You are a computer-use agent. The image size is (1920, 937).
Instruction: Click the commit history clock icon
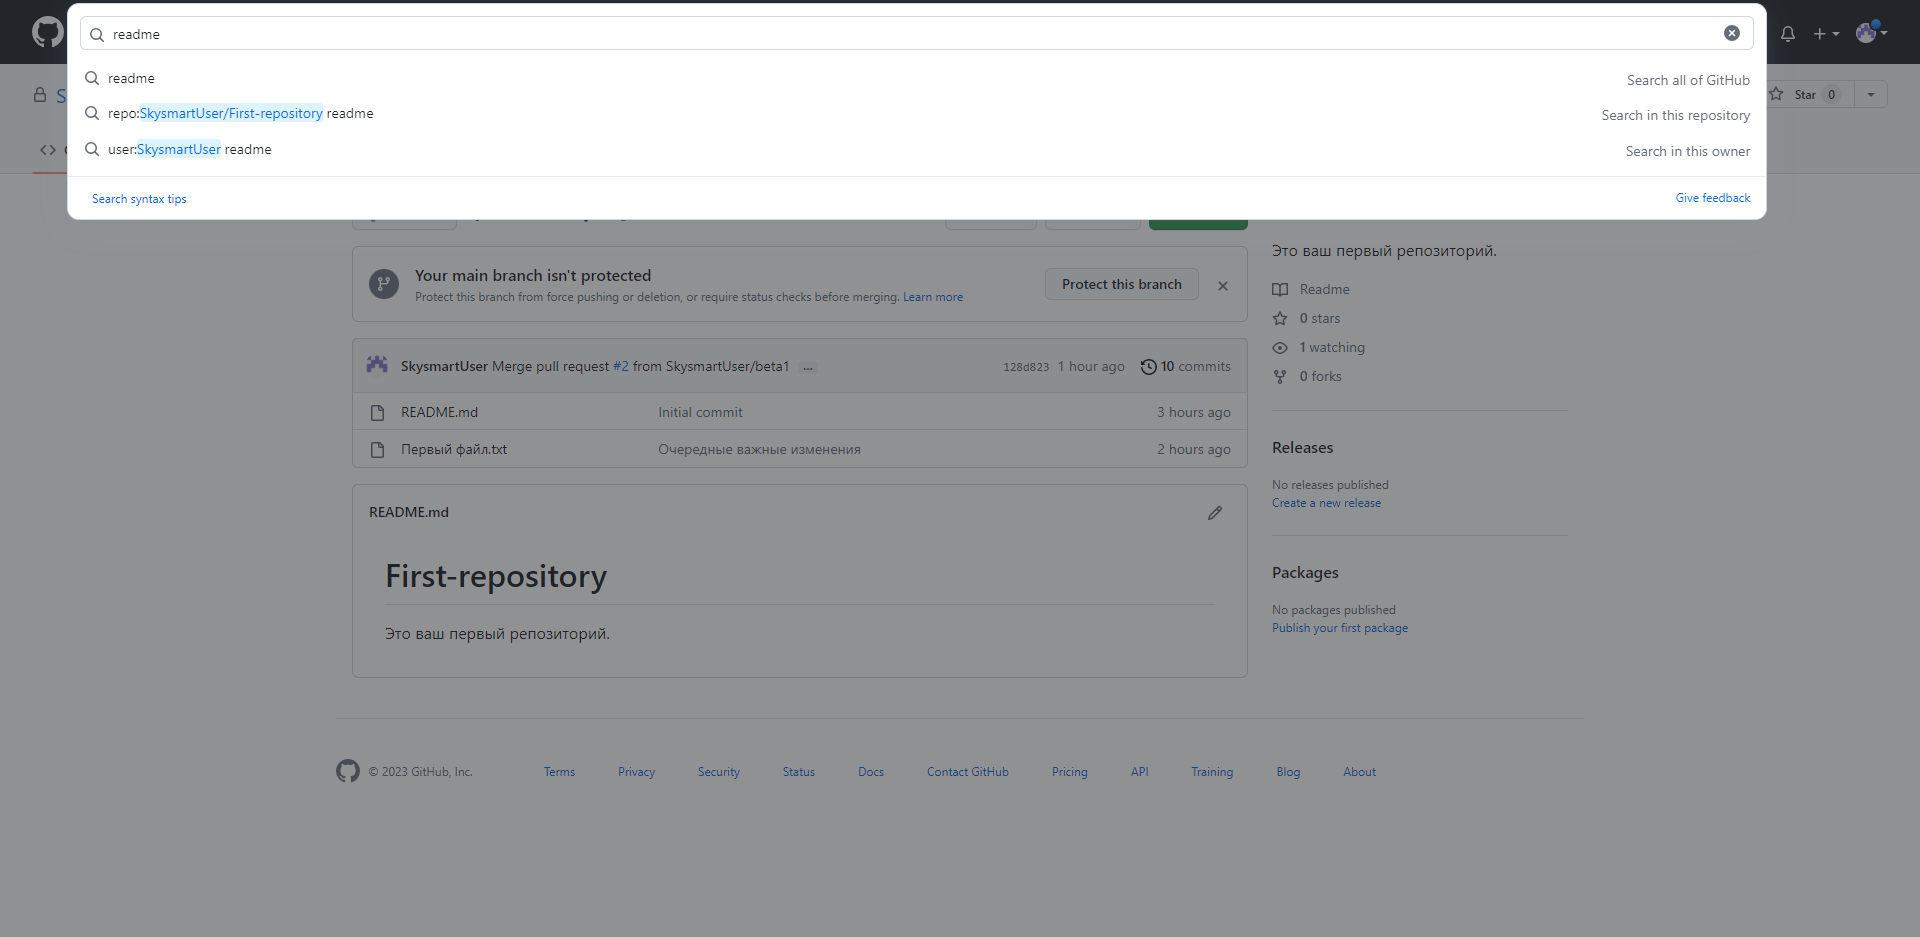click(1149, 367)
